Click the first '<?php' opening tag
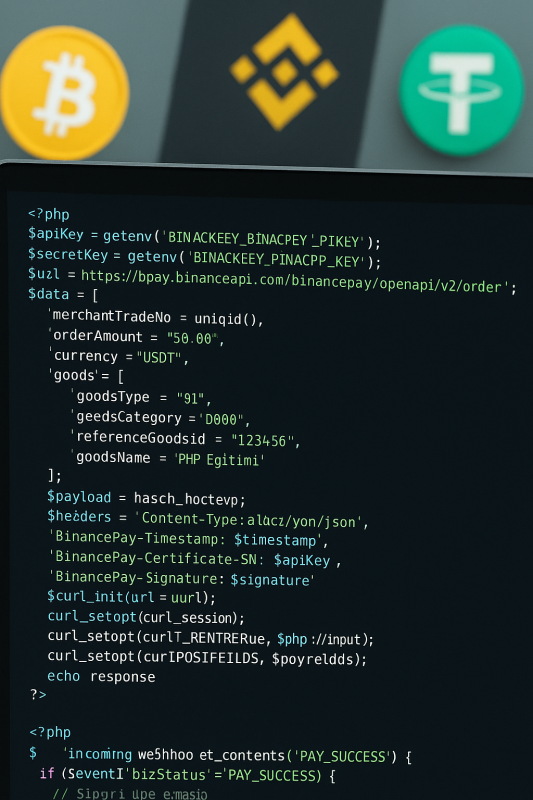The height and width of the screenshot is (800, 533). tap(49, 214)
